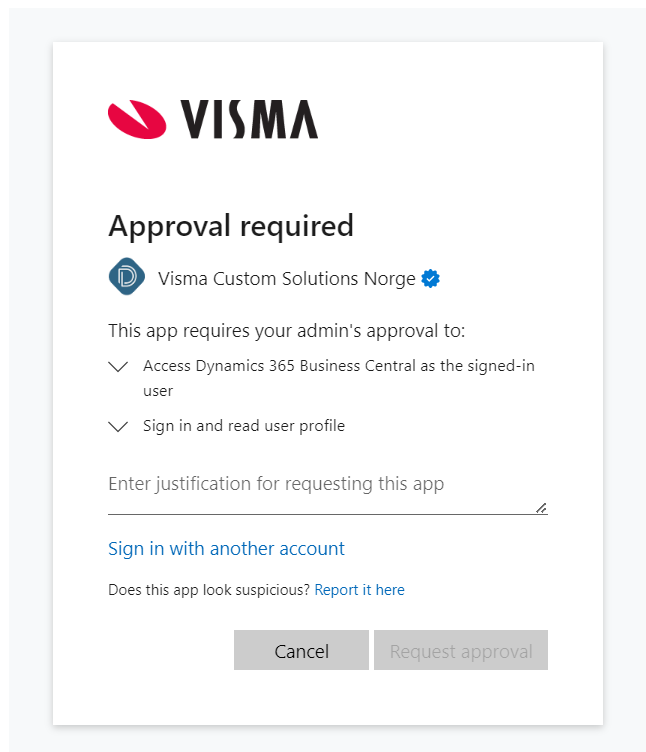646x752 pixels.
Task: Expand the Sign in and read profile chevron
Action: tap(118, 427)
